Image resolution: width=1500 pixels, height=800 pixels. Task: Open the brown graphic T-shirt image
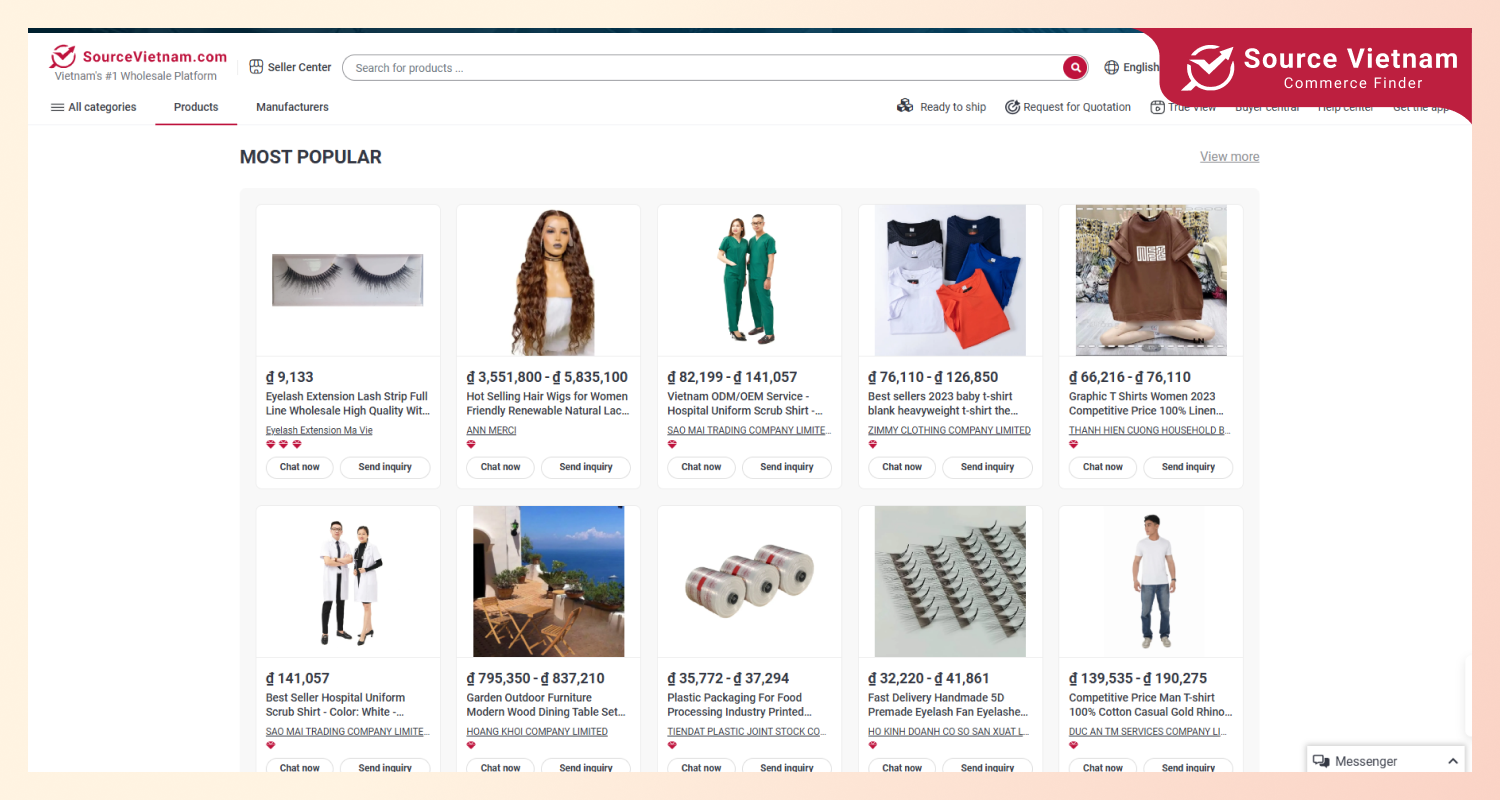[1151, 280]
